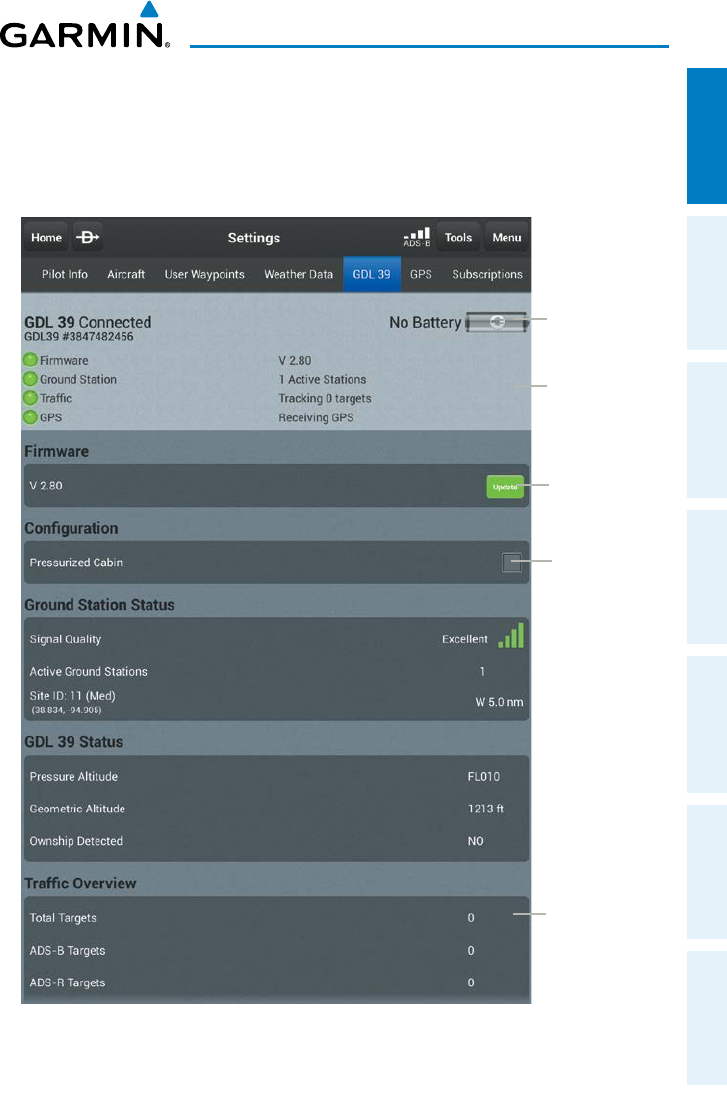This screenshot has width=727, height=1097.
Task: Go to the GPS tab
Action: pyautogui.click(x=421, y=274)
